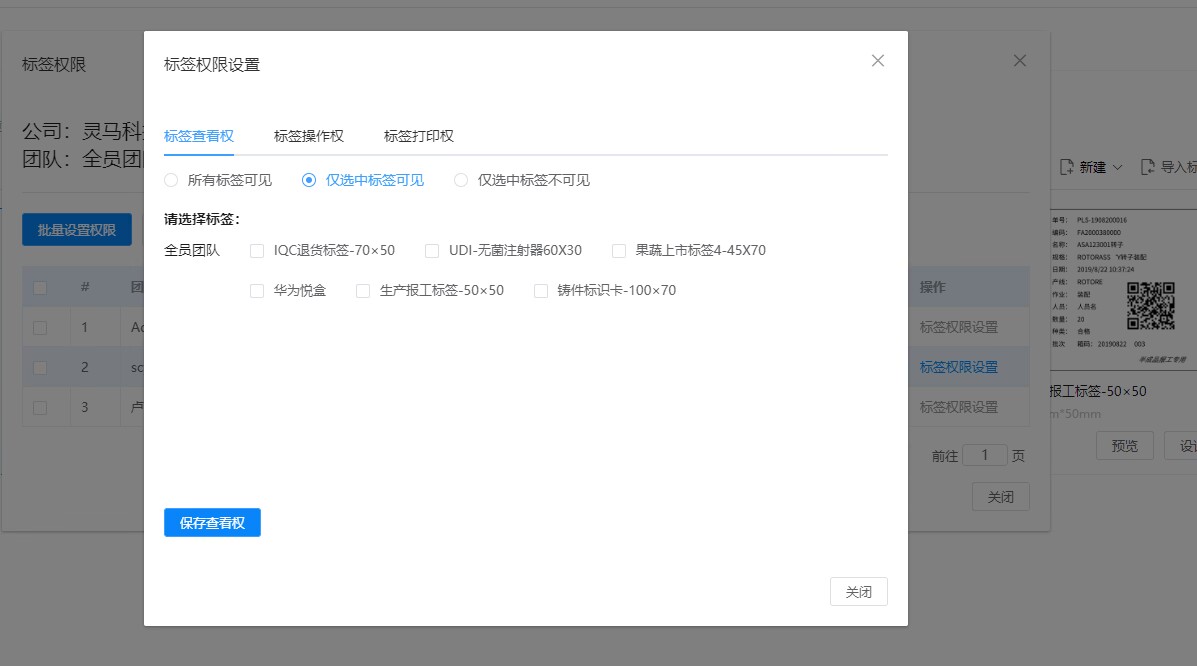This screenshot has height=666, width=1197.
Task: Select the 铸件标识卡-100×70 checkbox
Action: [x=541, y=291]
